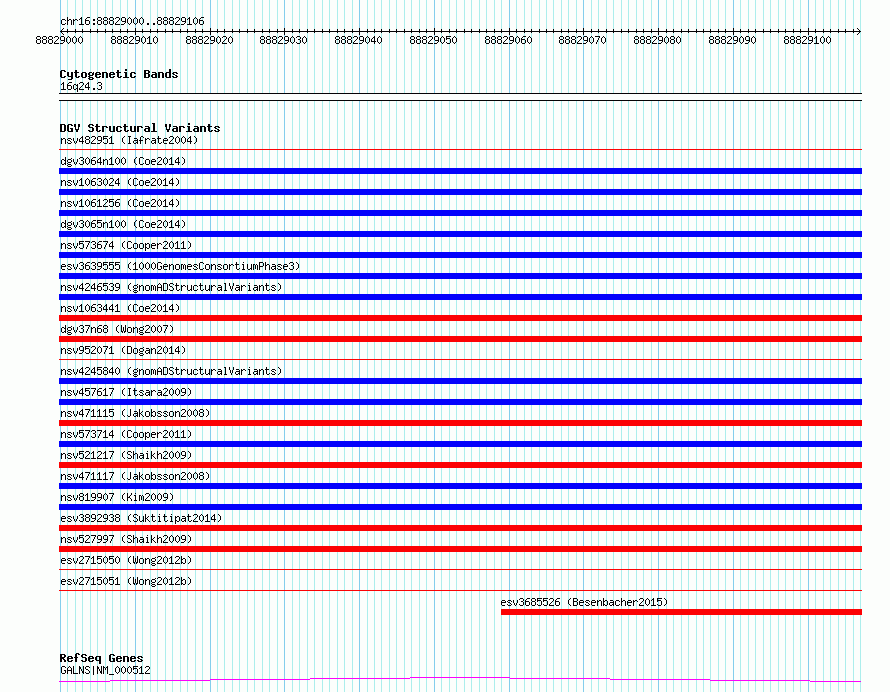Open nsv4246539 (gnomADStructuralVariants) variant

pos(171,287)
